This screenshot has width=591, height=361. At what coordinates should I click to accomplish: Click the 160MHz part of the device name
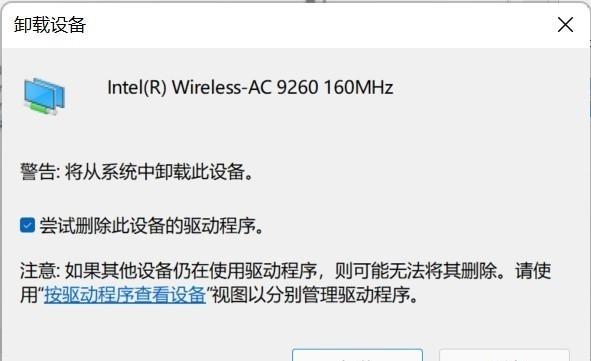[x=358, y=87]
